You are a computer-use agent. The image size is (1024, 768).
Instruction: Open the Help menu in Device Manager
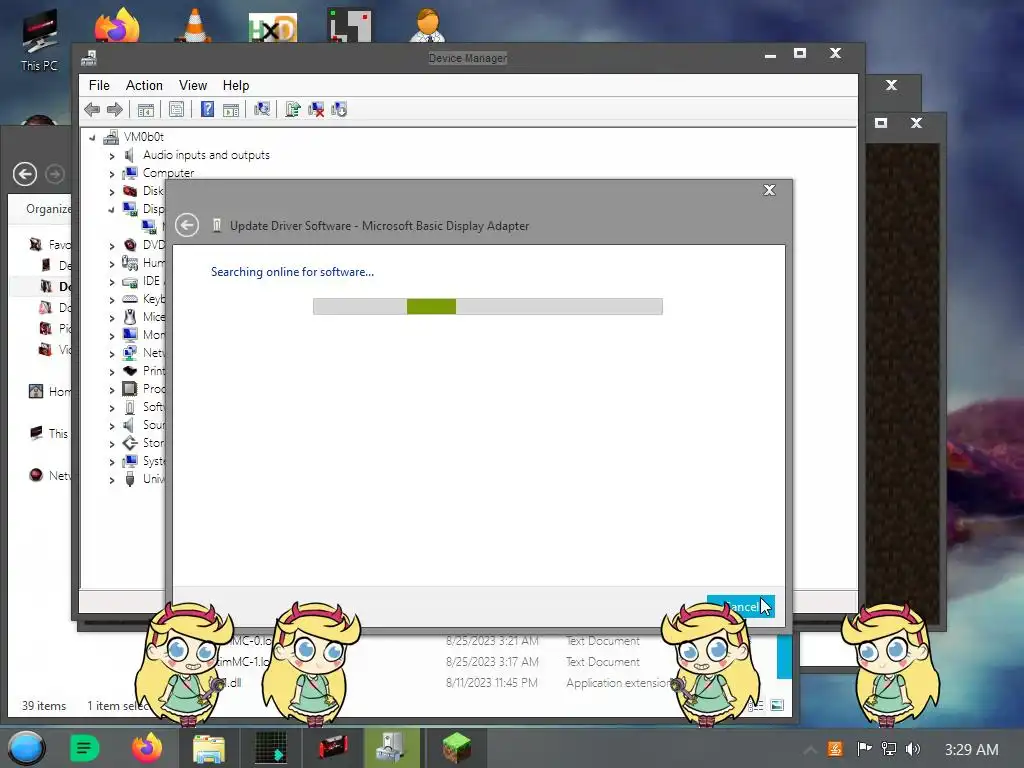pos(236,86)
